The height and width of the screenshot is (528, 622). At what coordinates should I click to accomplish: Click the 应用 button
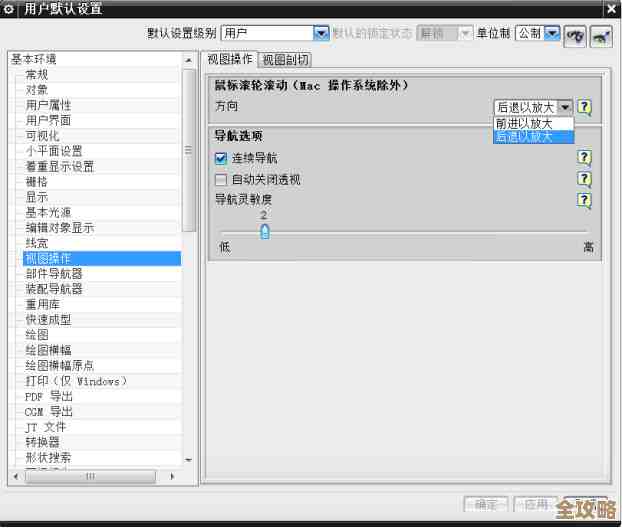coord(536,505)
